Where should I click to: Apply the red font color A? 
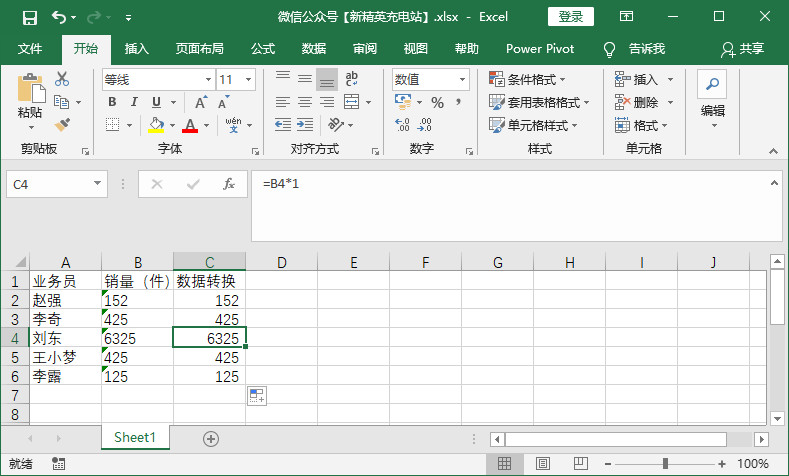[x=190, y=124]
